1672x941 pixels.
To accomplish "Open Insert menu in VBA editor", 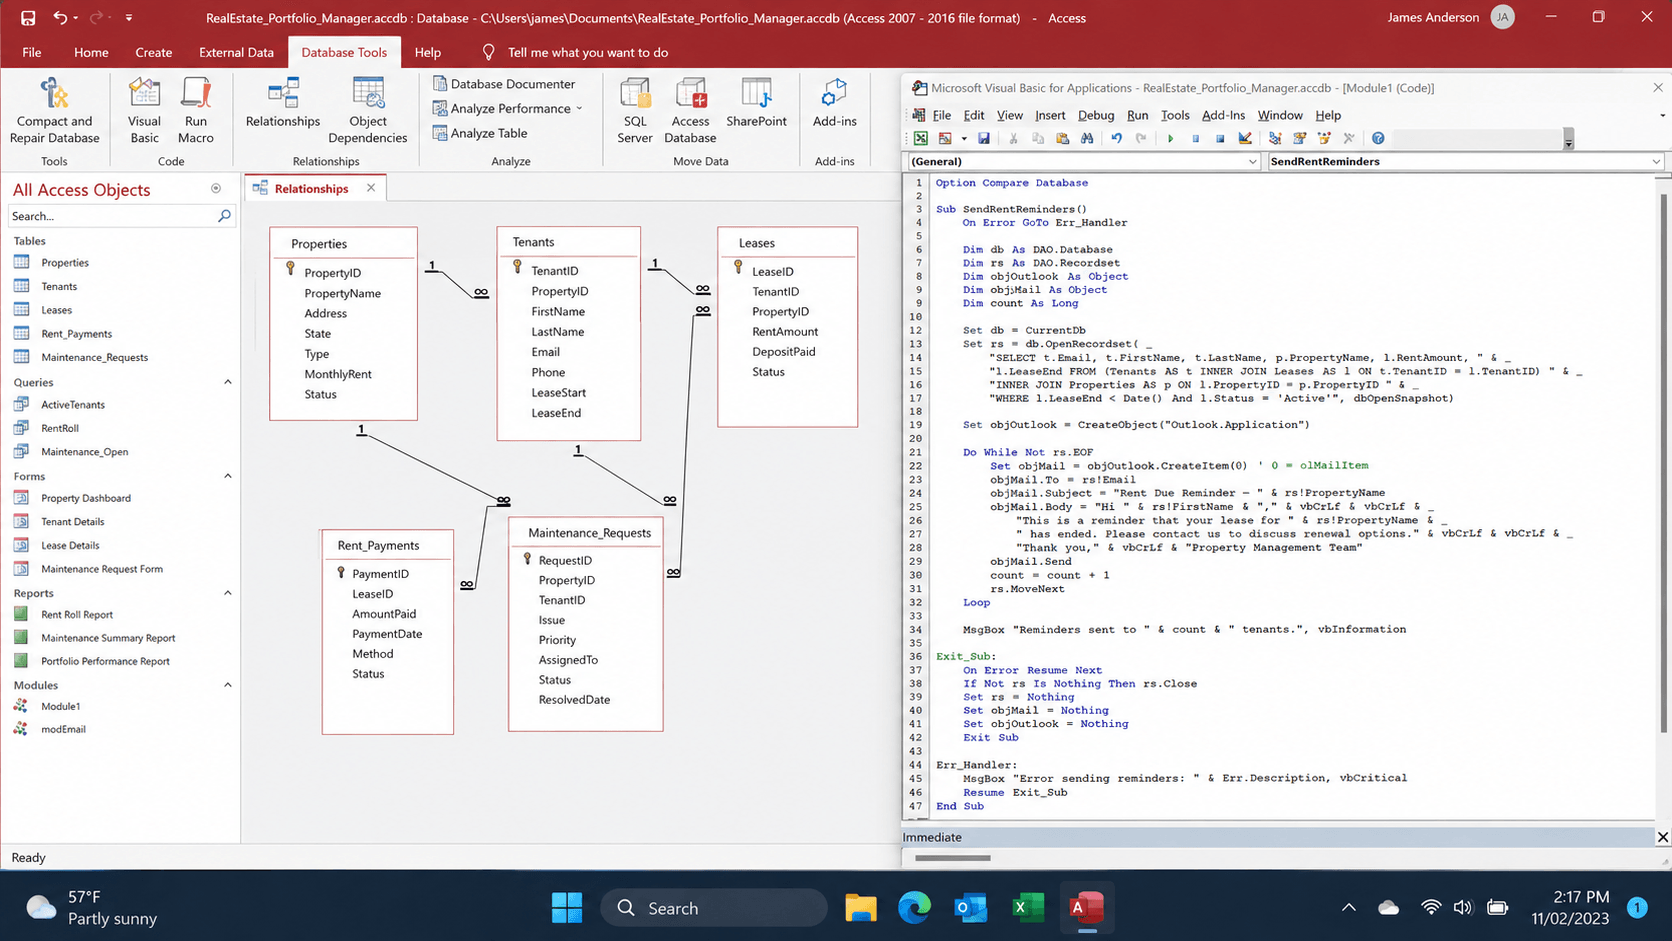I will pyautogui.click(x=1050, y=115).
